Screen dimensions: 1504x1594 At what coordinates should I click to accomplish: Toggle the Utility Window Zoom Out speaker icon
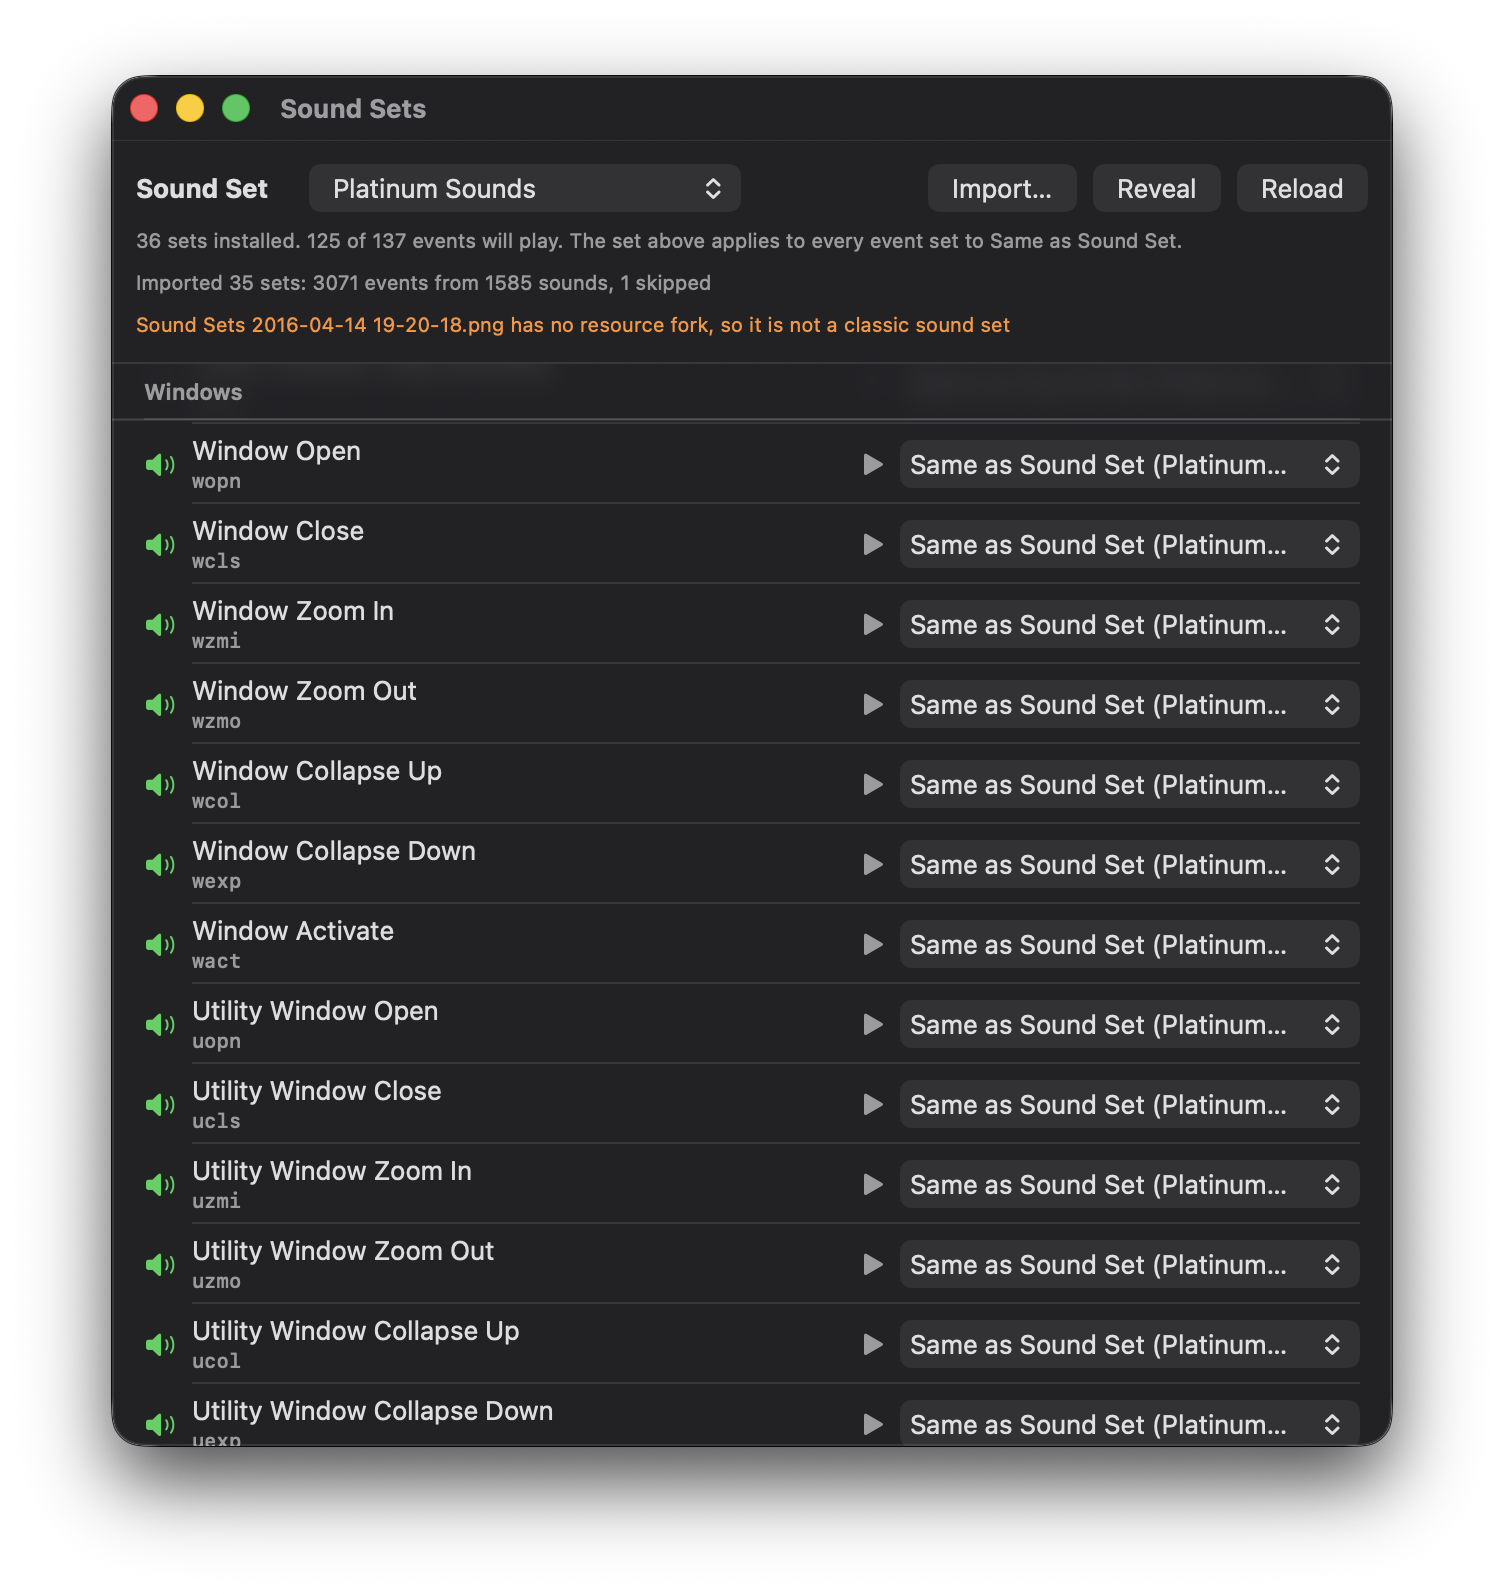[x=160, y=1265]
